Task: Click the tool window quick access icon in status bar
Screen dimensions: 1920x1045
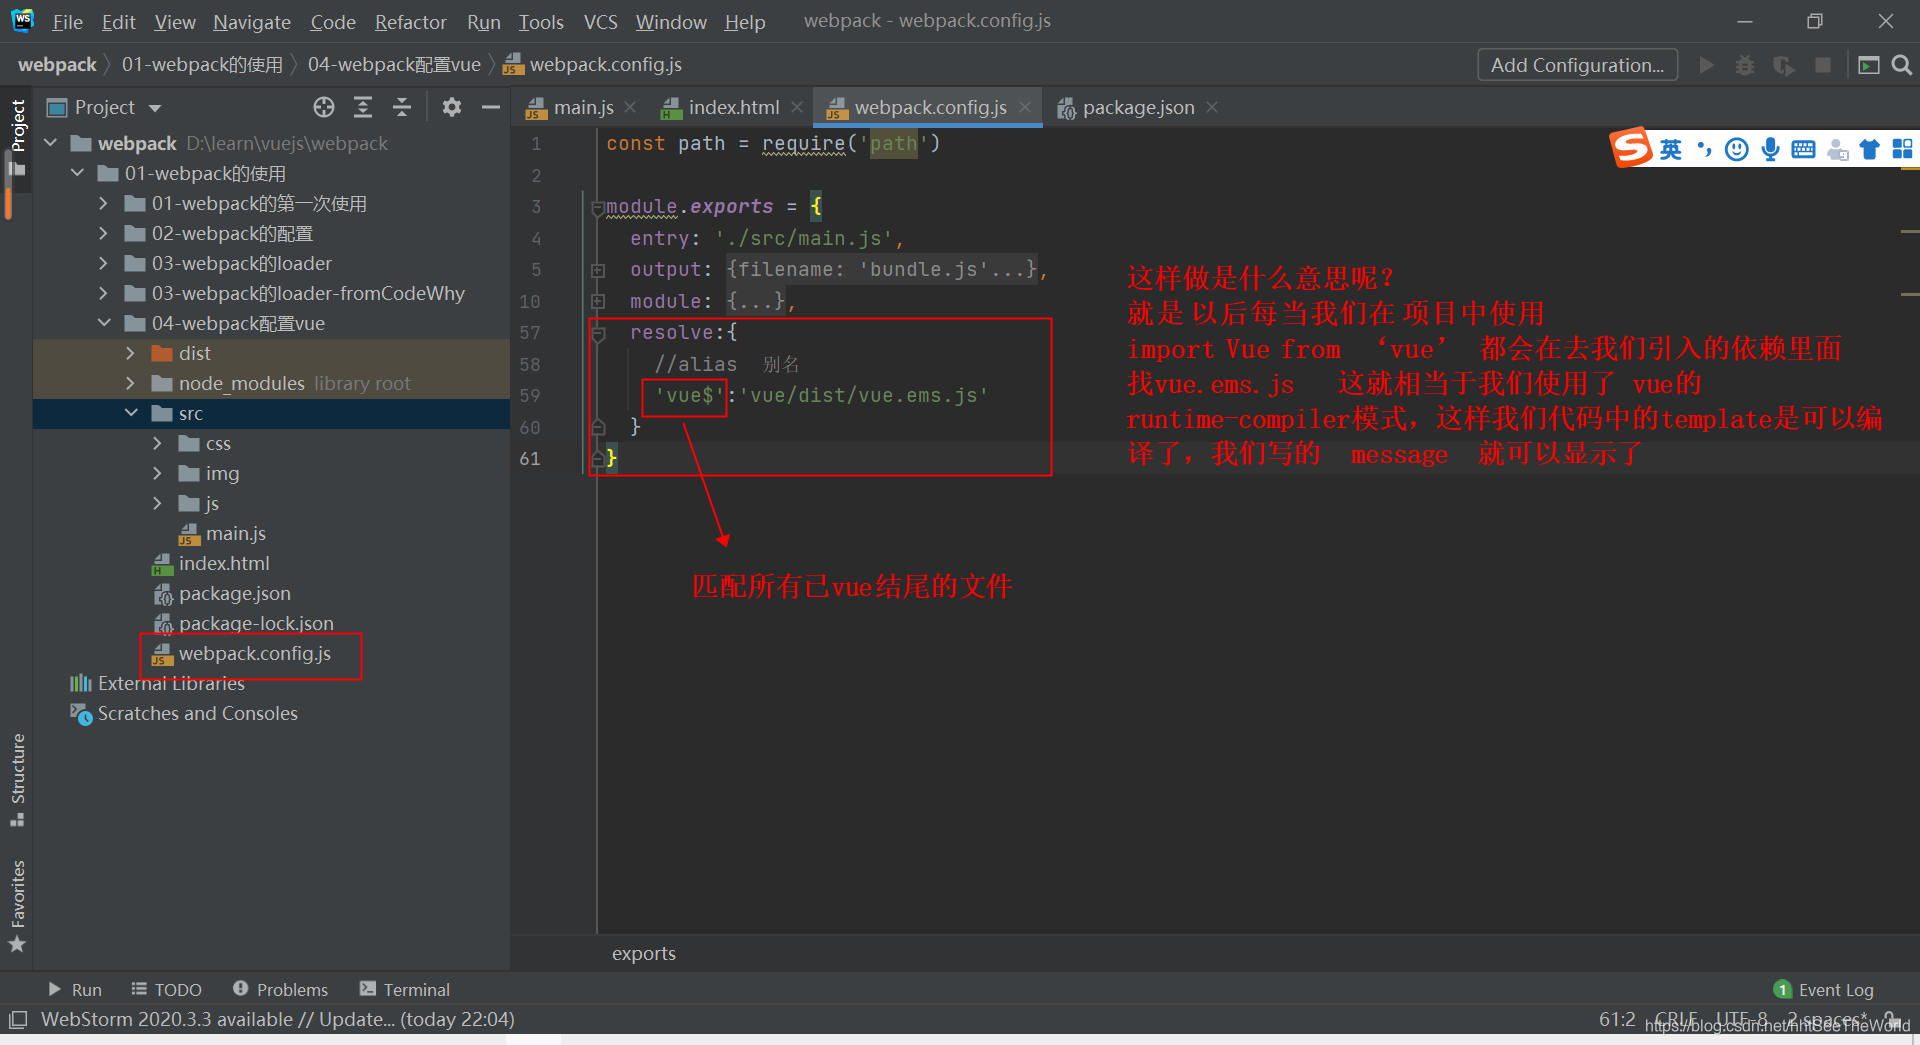Action: [18, 1020]
